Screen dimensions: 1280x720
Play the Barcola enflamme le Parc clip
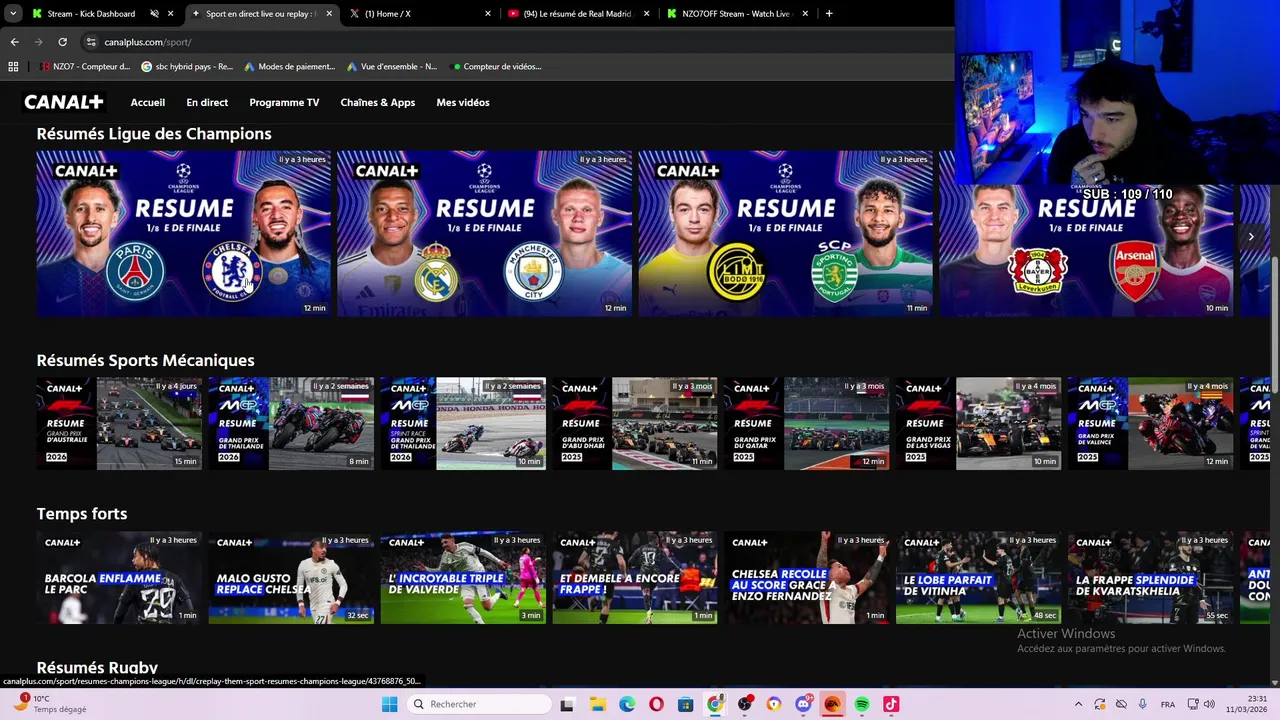click(x=119, y=577)
